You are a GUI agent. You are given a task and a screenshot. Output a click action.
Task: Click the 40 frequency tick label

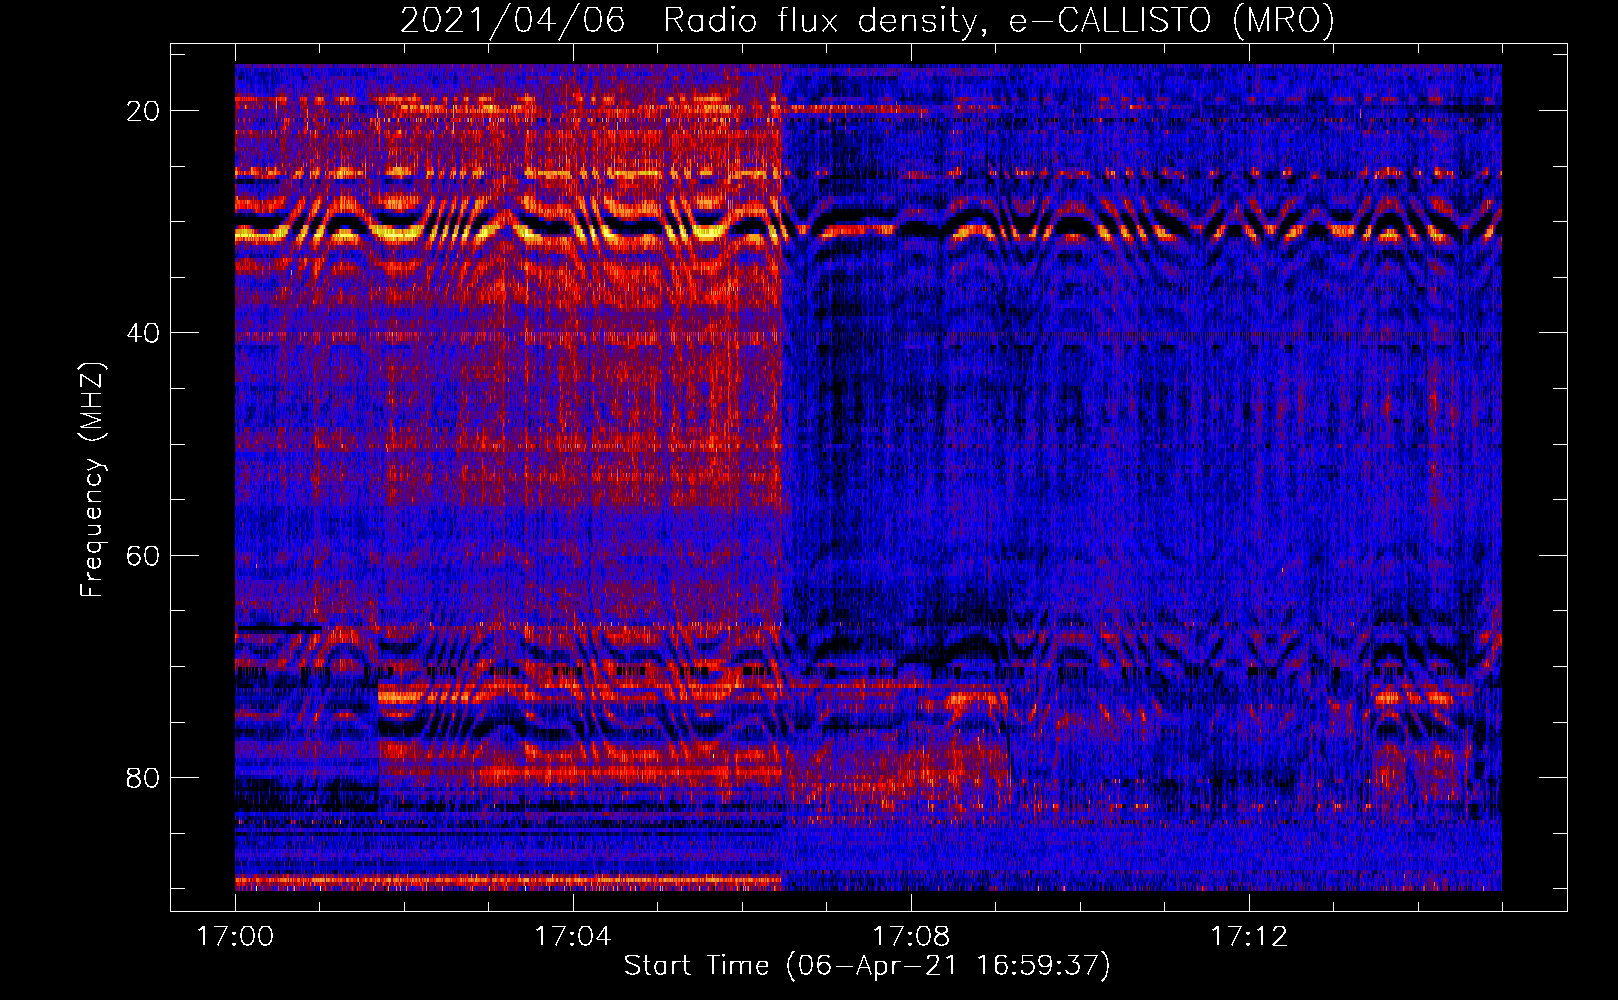tap(143, 333)
